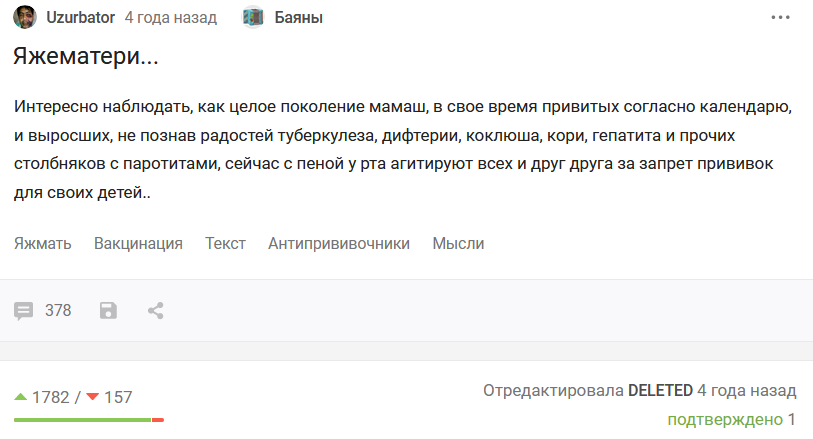
Task: Select the Вакцинация tag
Action: click(138, 243)
